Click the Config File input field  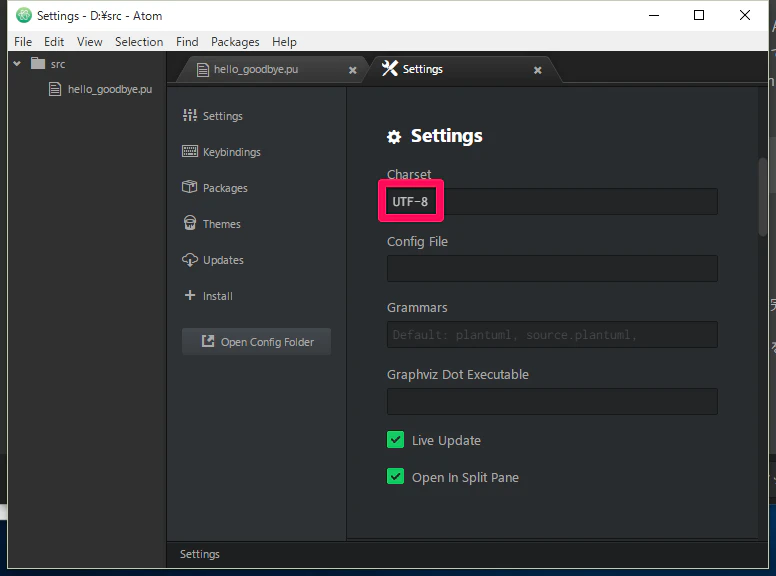(552, 268)
